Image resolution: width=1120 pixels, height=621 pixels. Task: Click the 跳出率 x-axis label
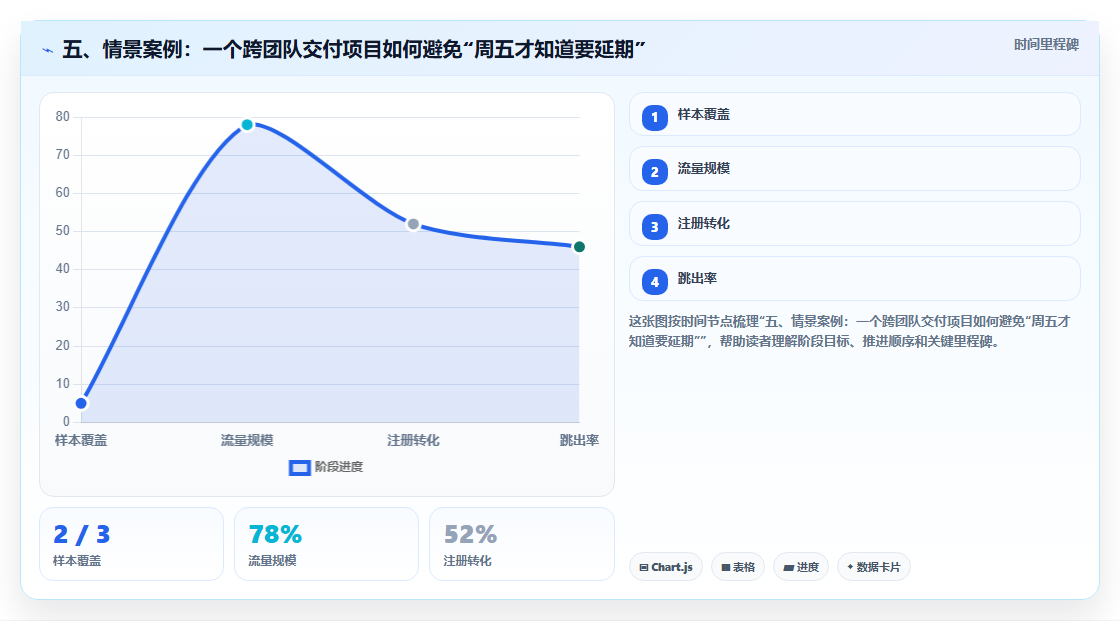click(x=579, y=441)
